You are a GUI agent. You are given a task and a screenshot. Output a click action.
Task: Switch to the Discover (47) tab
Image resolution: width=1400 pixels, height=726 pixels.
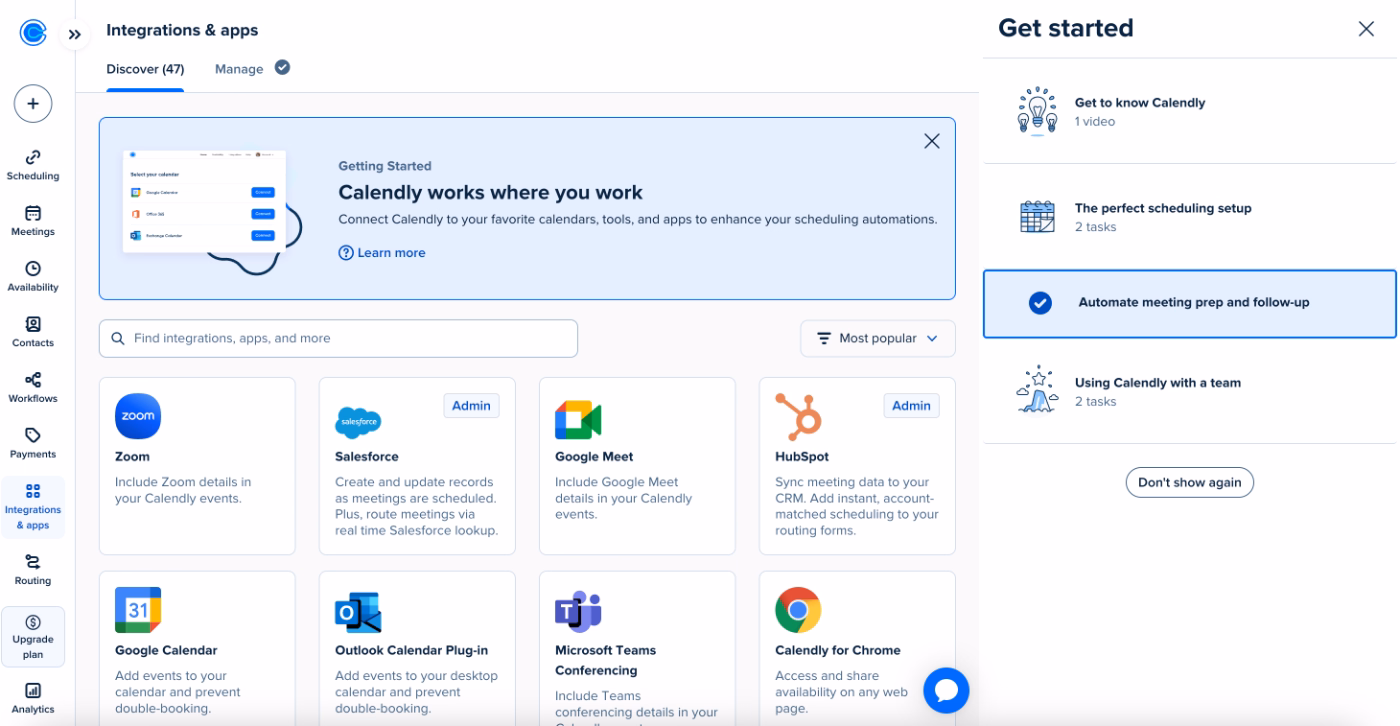point(145,69)
